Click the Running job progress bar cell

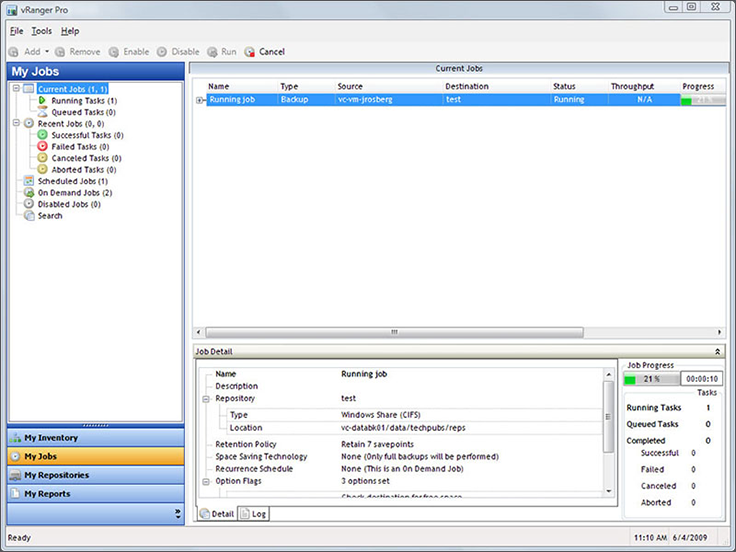click(703, 100)
